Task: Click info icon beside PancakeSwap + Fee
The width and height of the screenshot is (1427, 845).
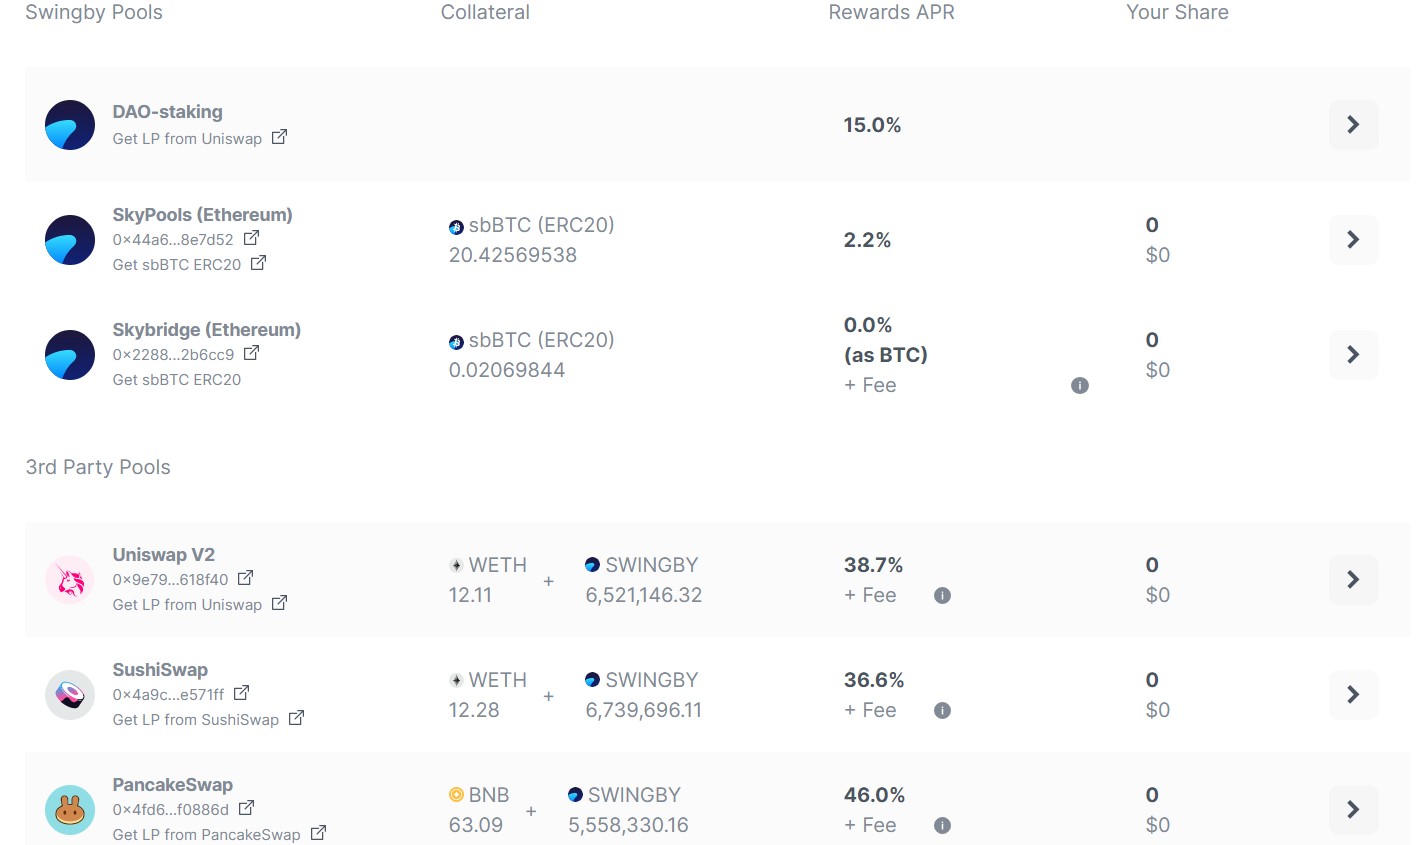Action: pyautogui.click(x=941, y=825)
